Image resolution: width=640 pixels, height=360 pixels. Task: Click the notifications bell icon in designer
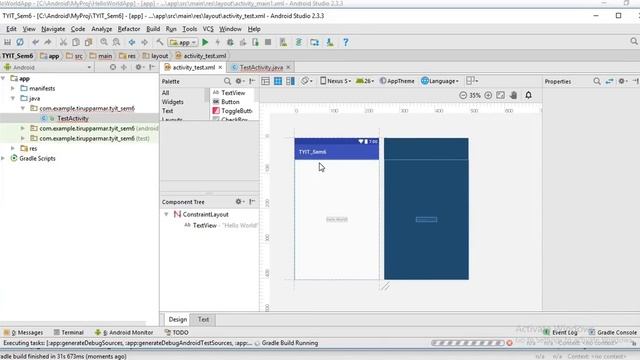528,95
